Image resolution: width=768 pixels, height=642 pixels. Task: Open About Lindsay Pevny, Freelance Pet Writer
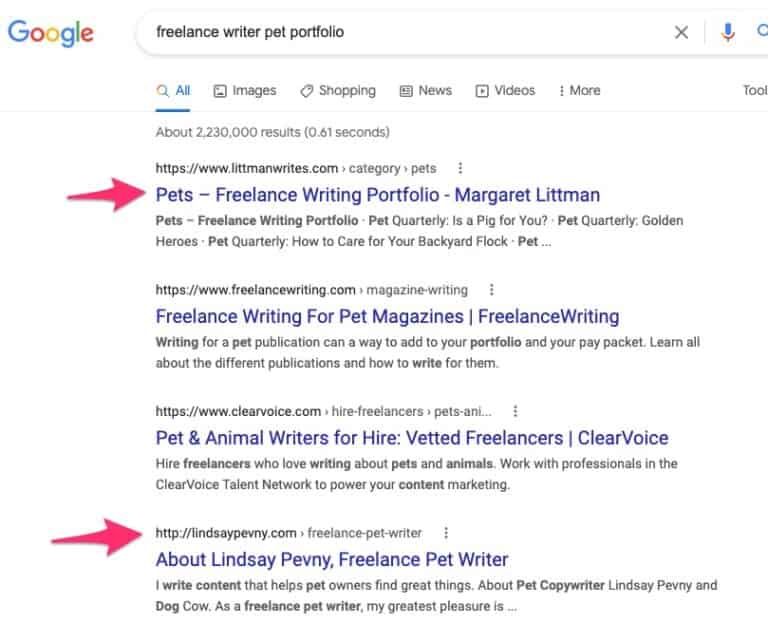(x=332, y=559)
